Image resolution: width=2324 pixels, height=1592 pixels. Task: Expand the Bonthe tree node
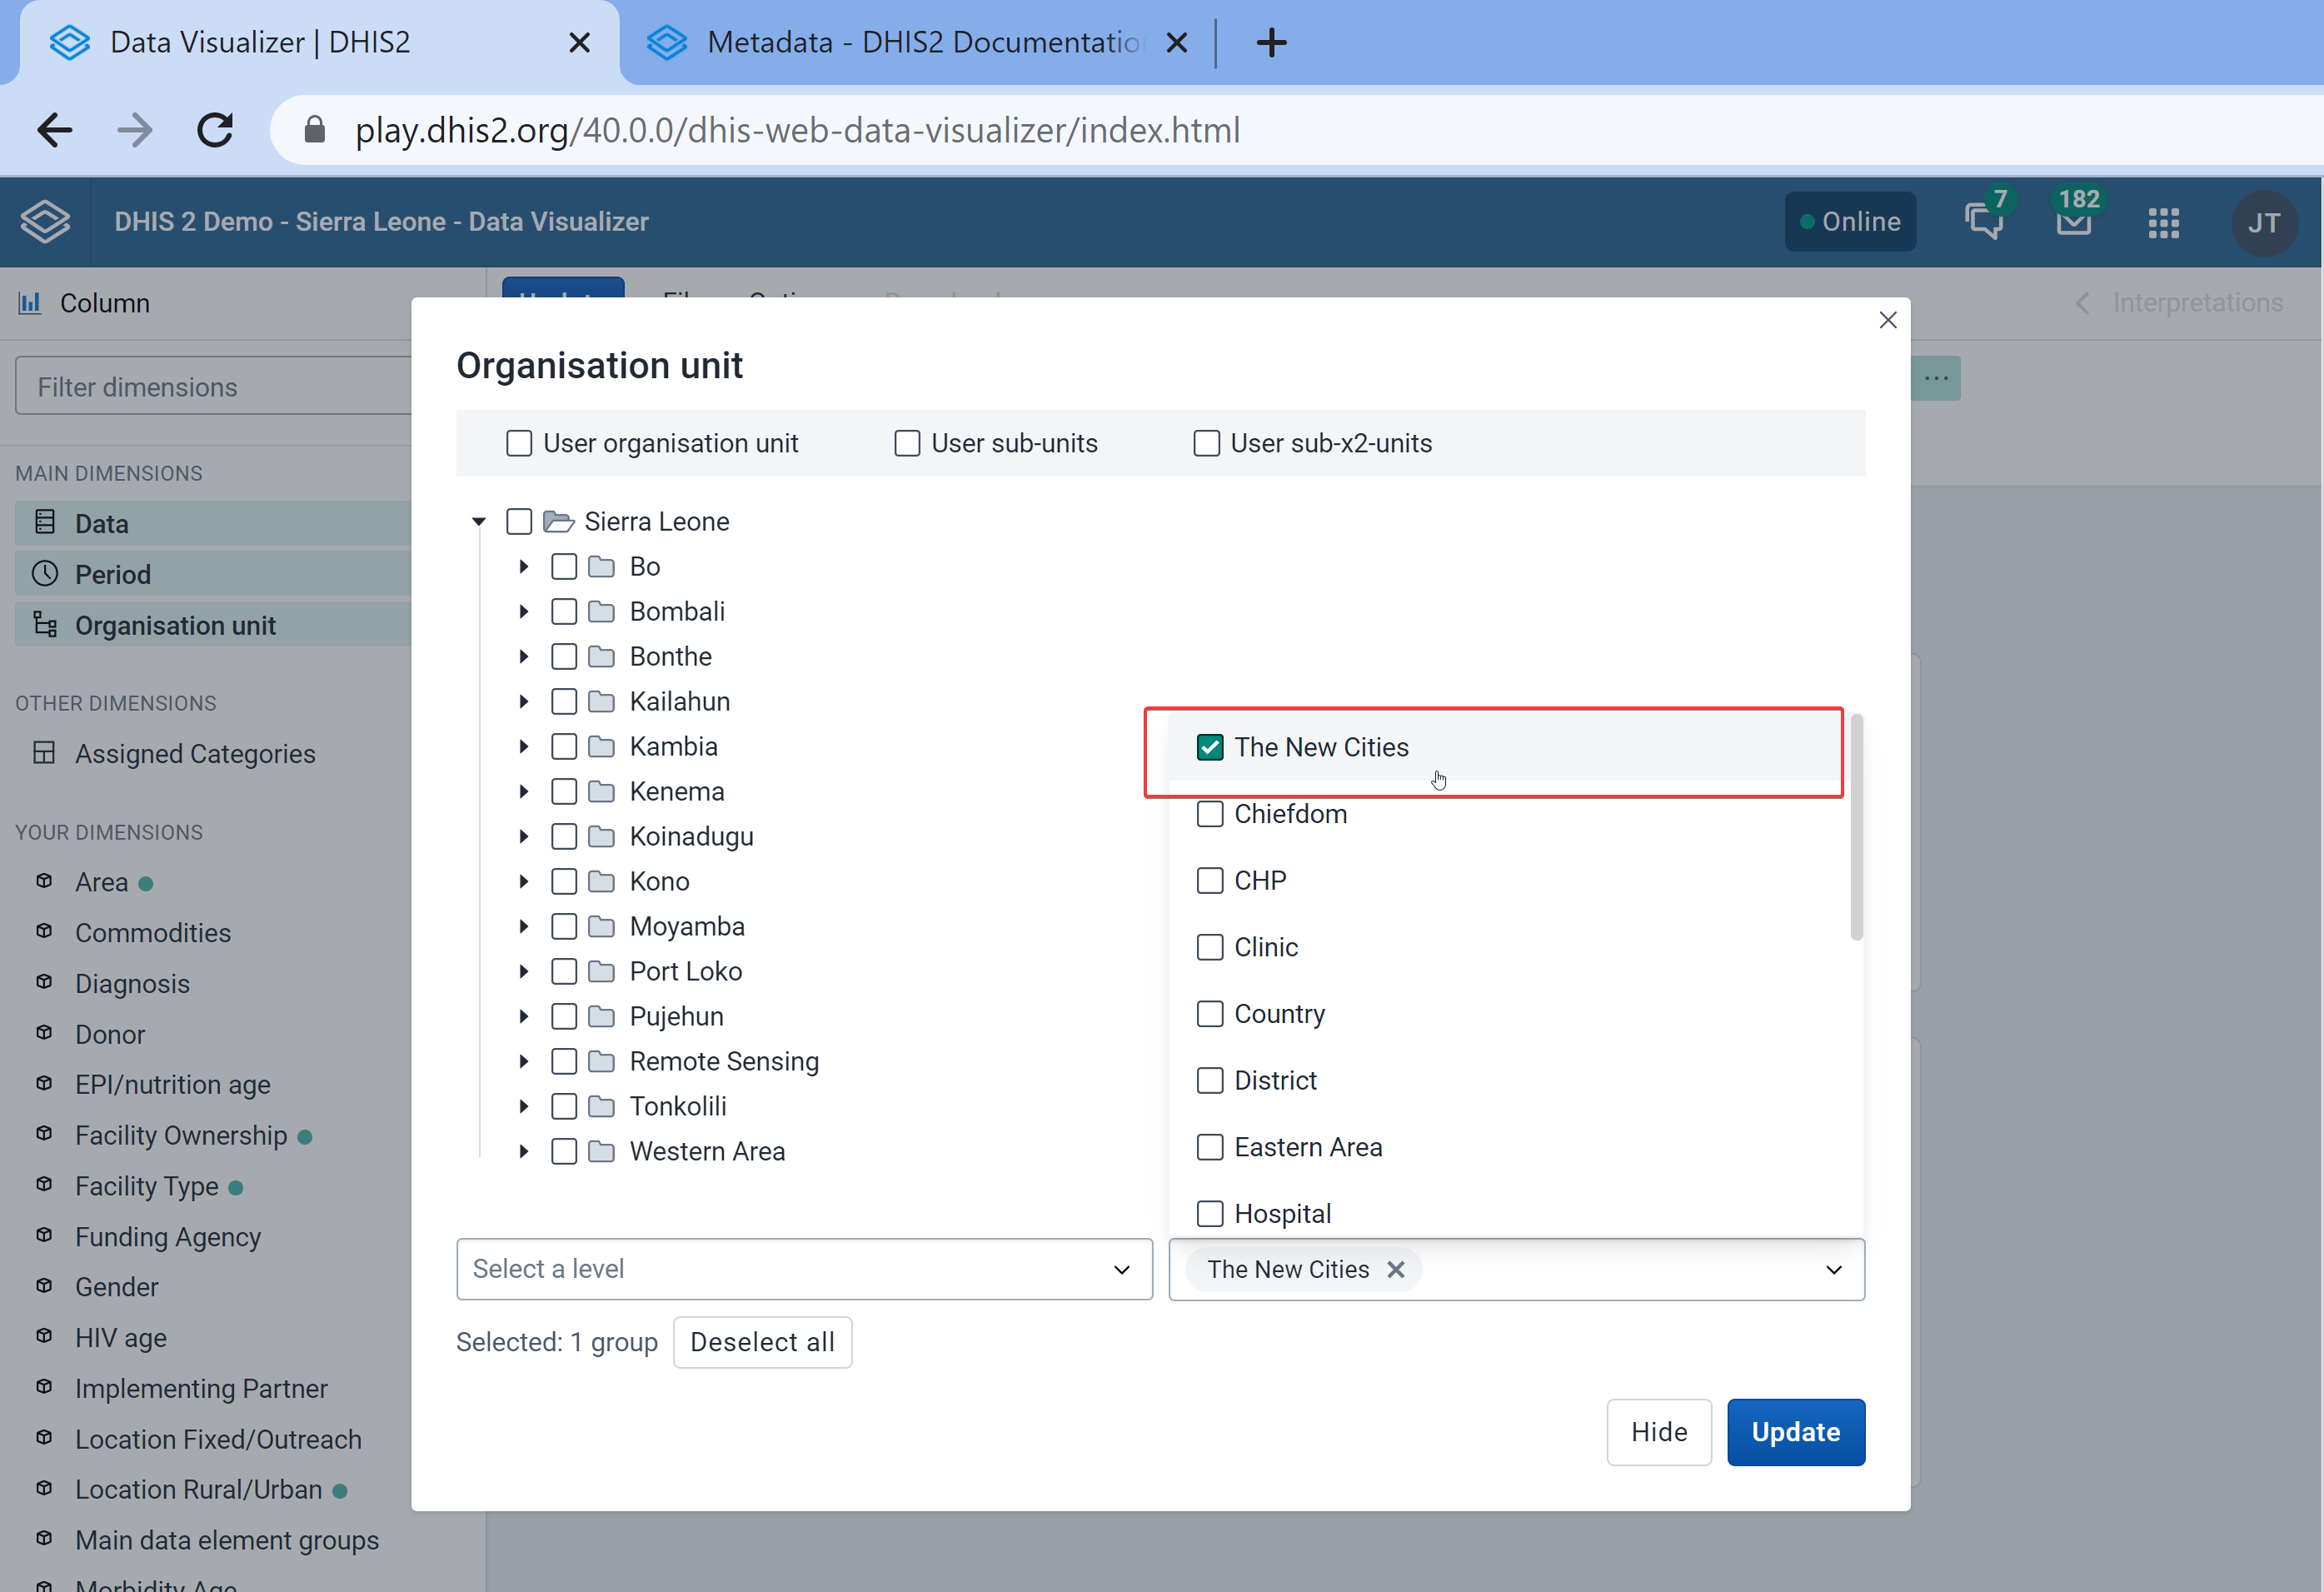[523, 656]
